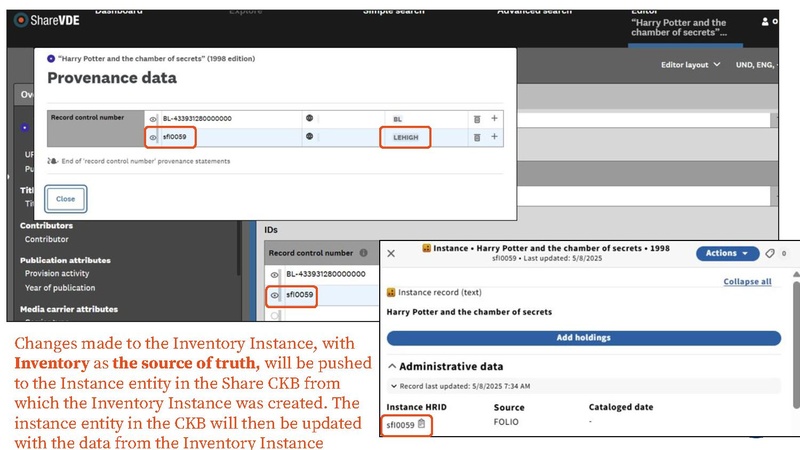The height and width of the screenshot is (450, 800).
Task: Select Contributor in the left sidebar
Action: click(x=46, y=239)
